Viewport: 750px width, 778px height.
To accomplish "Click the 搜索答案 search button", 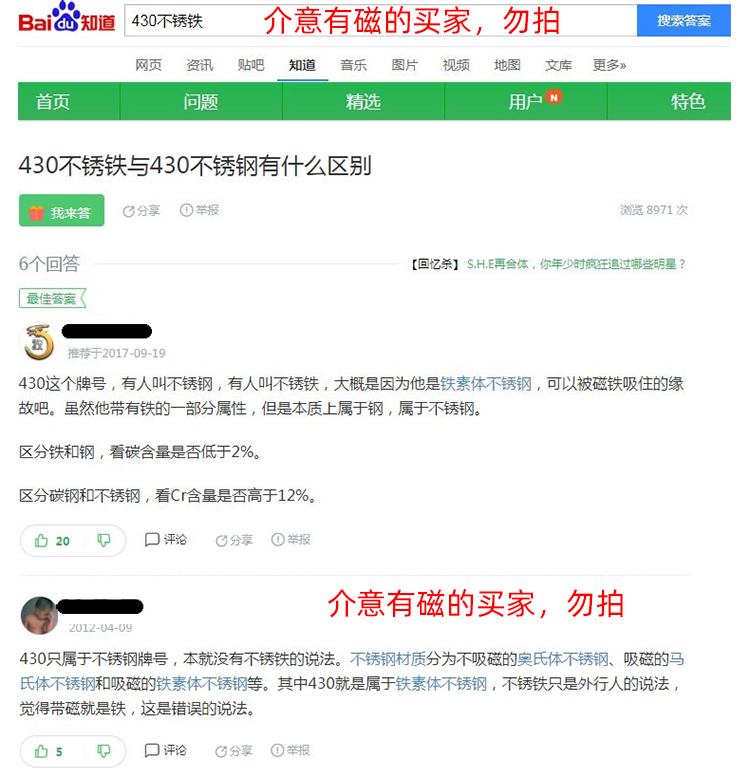I will (x=684, y=20).
